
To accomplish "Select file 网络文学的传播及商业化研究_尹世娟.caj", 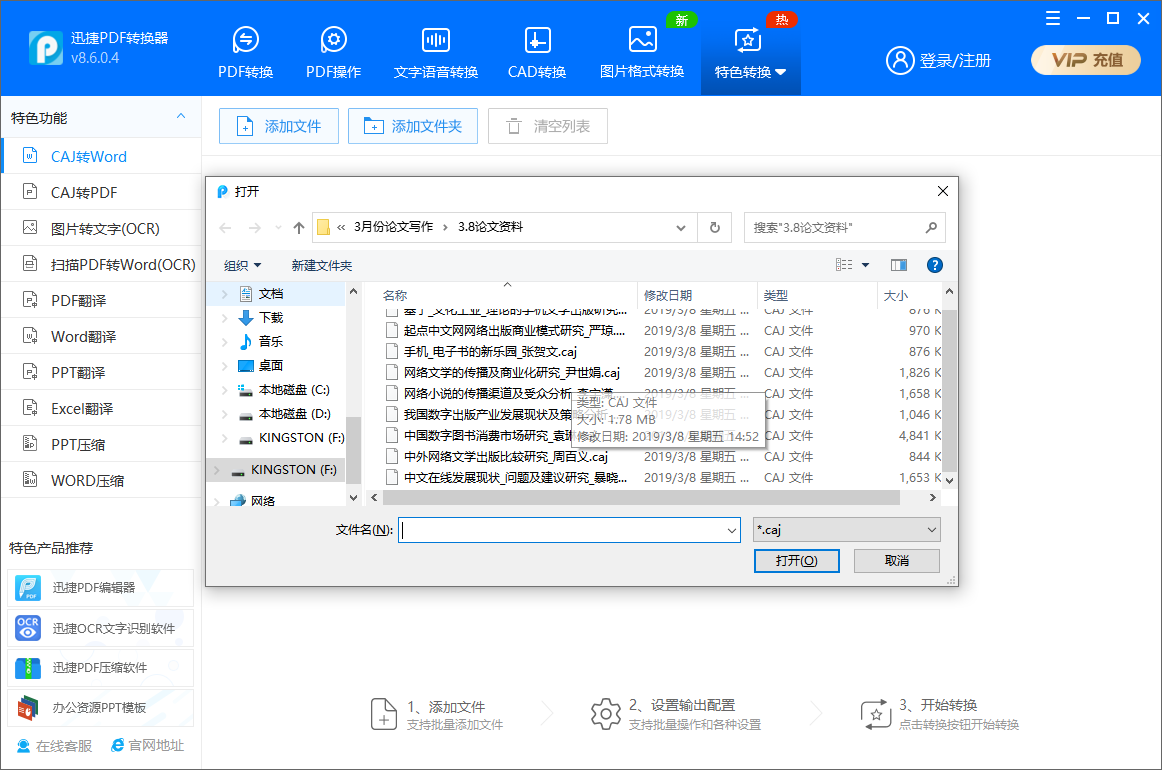I will tap(511, 373).
